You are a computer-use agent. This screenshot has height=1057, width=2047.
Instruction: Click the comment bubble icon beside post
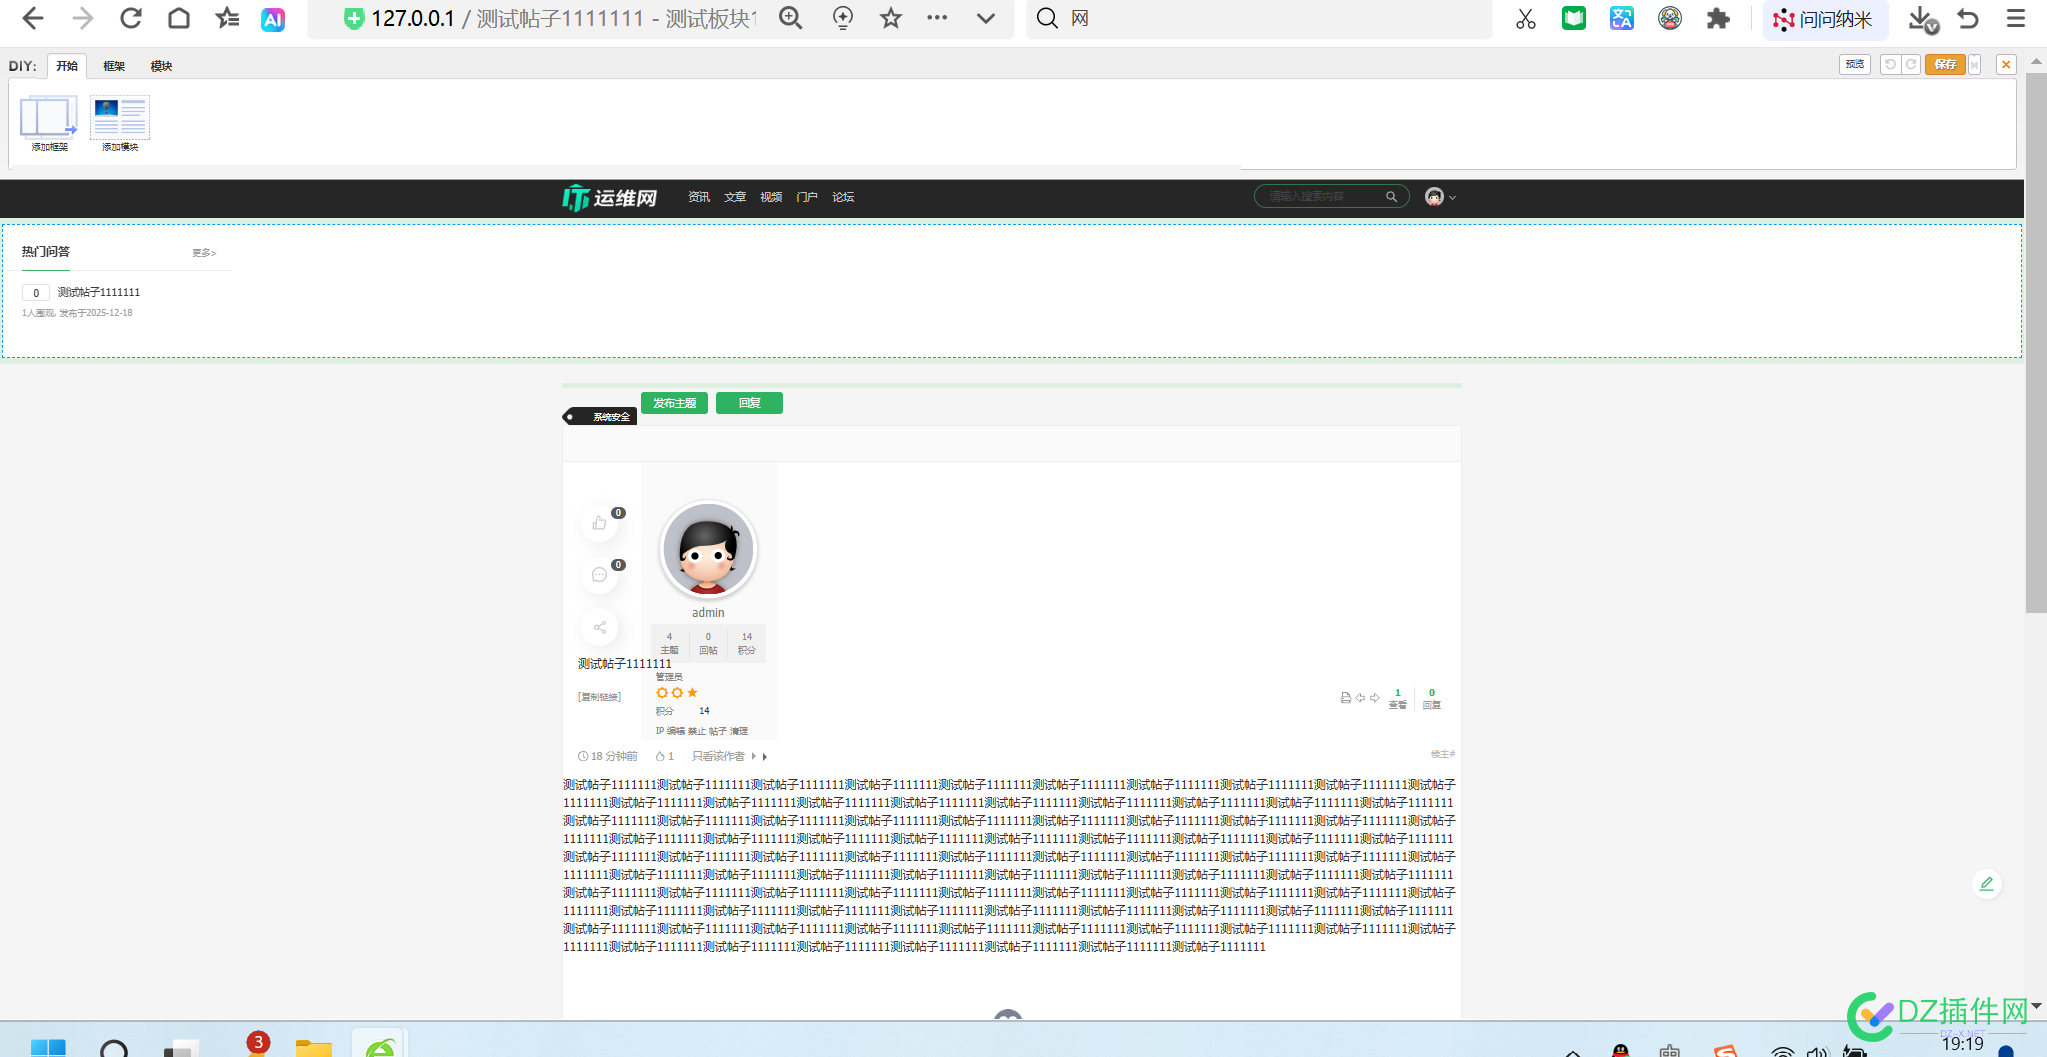(x=599, y=575)
